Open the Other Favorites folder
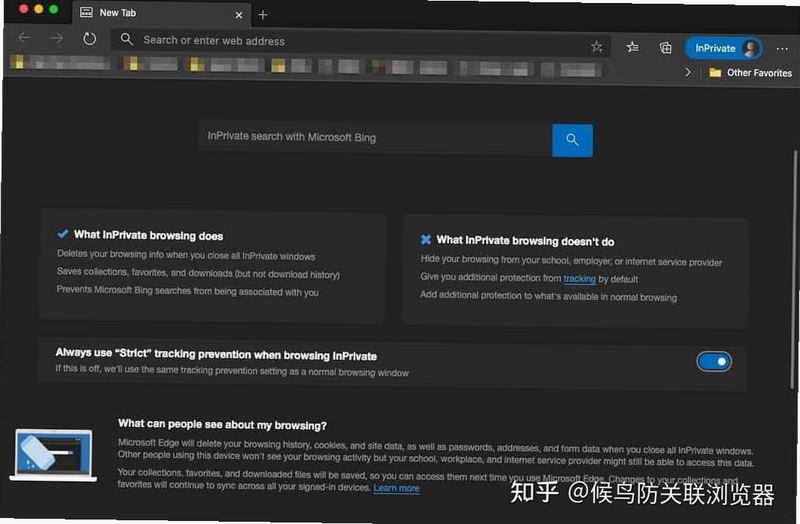Screen dimensions: 800x524 click(751, 72)
